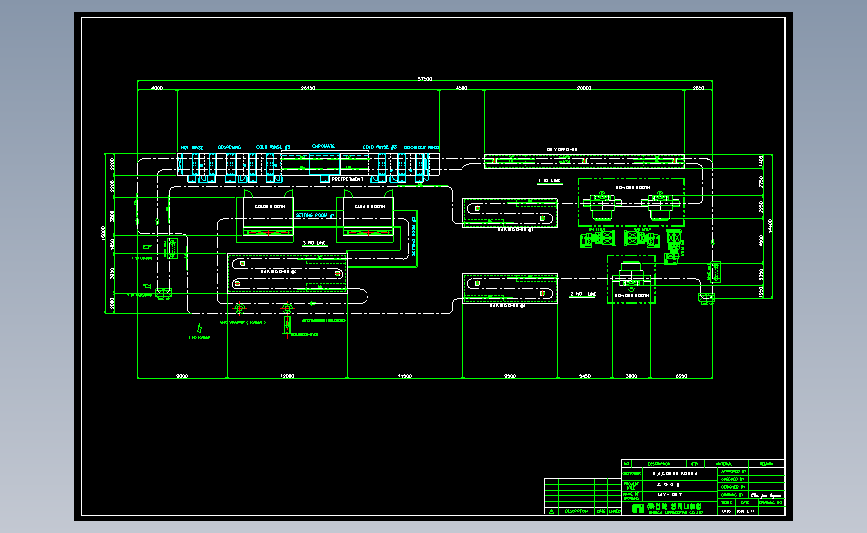
Task: Select the lower sanding booth label
Action: [x=632, y=296]
